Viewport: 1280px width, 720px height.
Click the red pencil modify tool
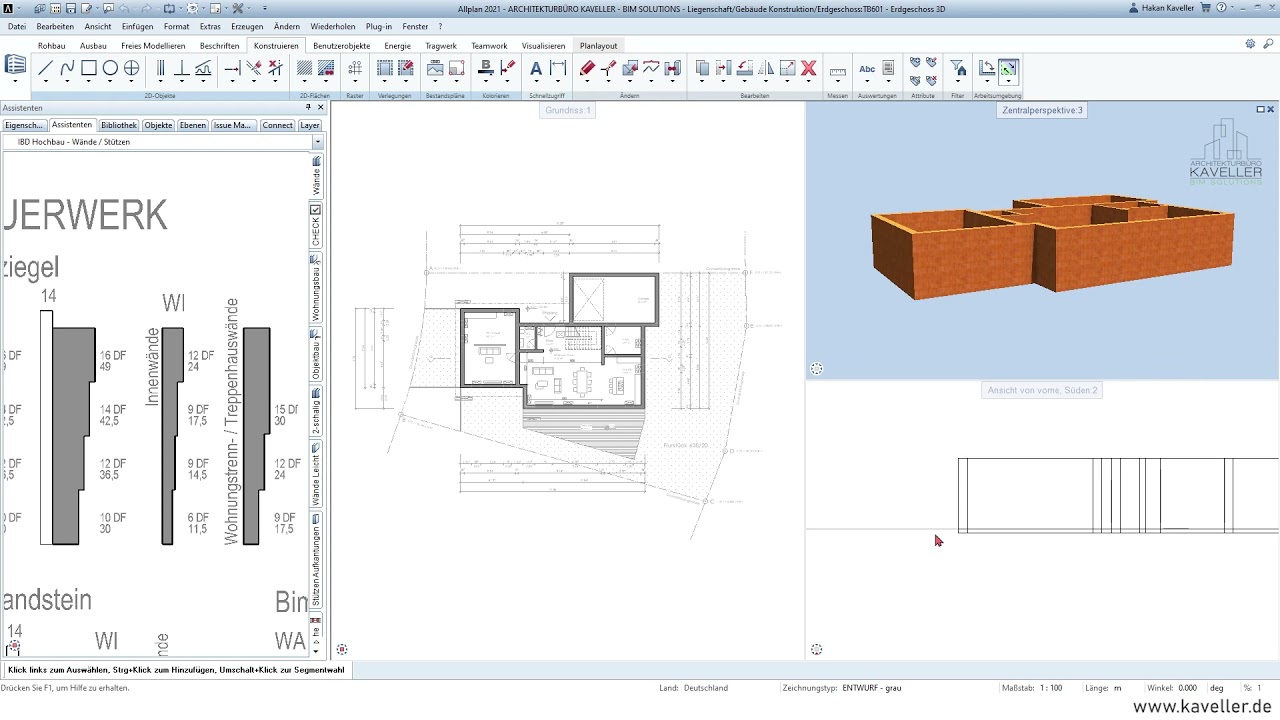click(x=587, y=68)
